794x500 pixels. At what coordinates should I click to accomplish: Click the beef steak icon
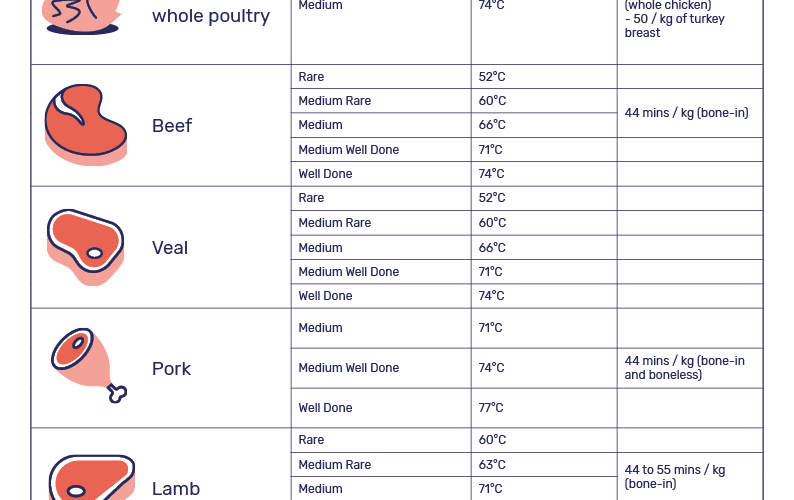pyautogui.click(x=86, y=125)
